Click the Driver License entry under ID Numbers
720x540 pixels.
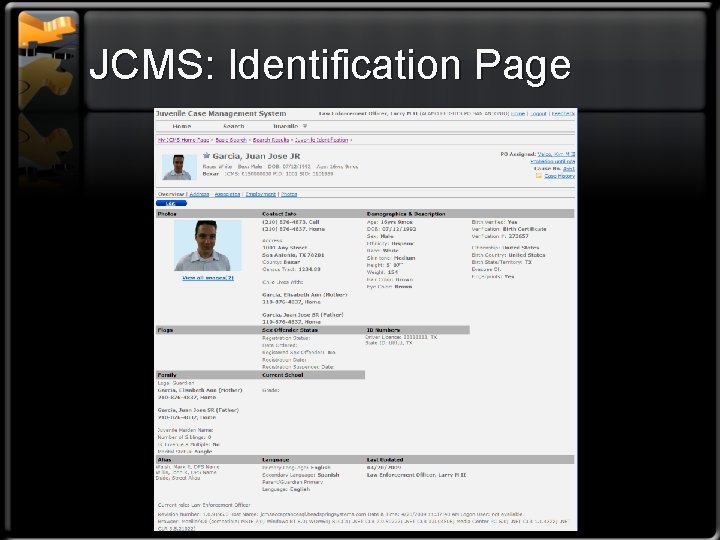coord(401,337)
